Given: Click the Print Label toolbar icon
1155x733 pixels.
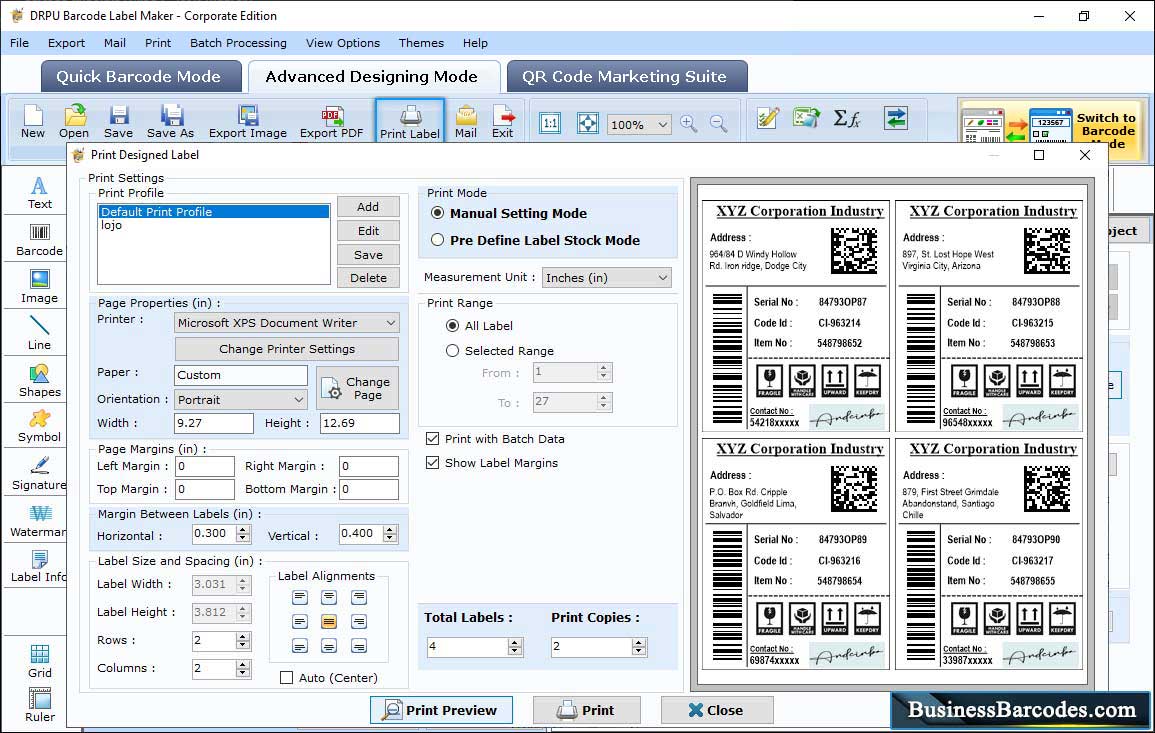Looking at the screenshot, I should click(410, 122).
